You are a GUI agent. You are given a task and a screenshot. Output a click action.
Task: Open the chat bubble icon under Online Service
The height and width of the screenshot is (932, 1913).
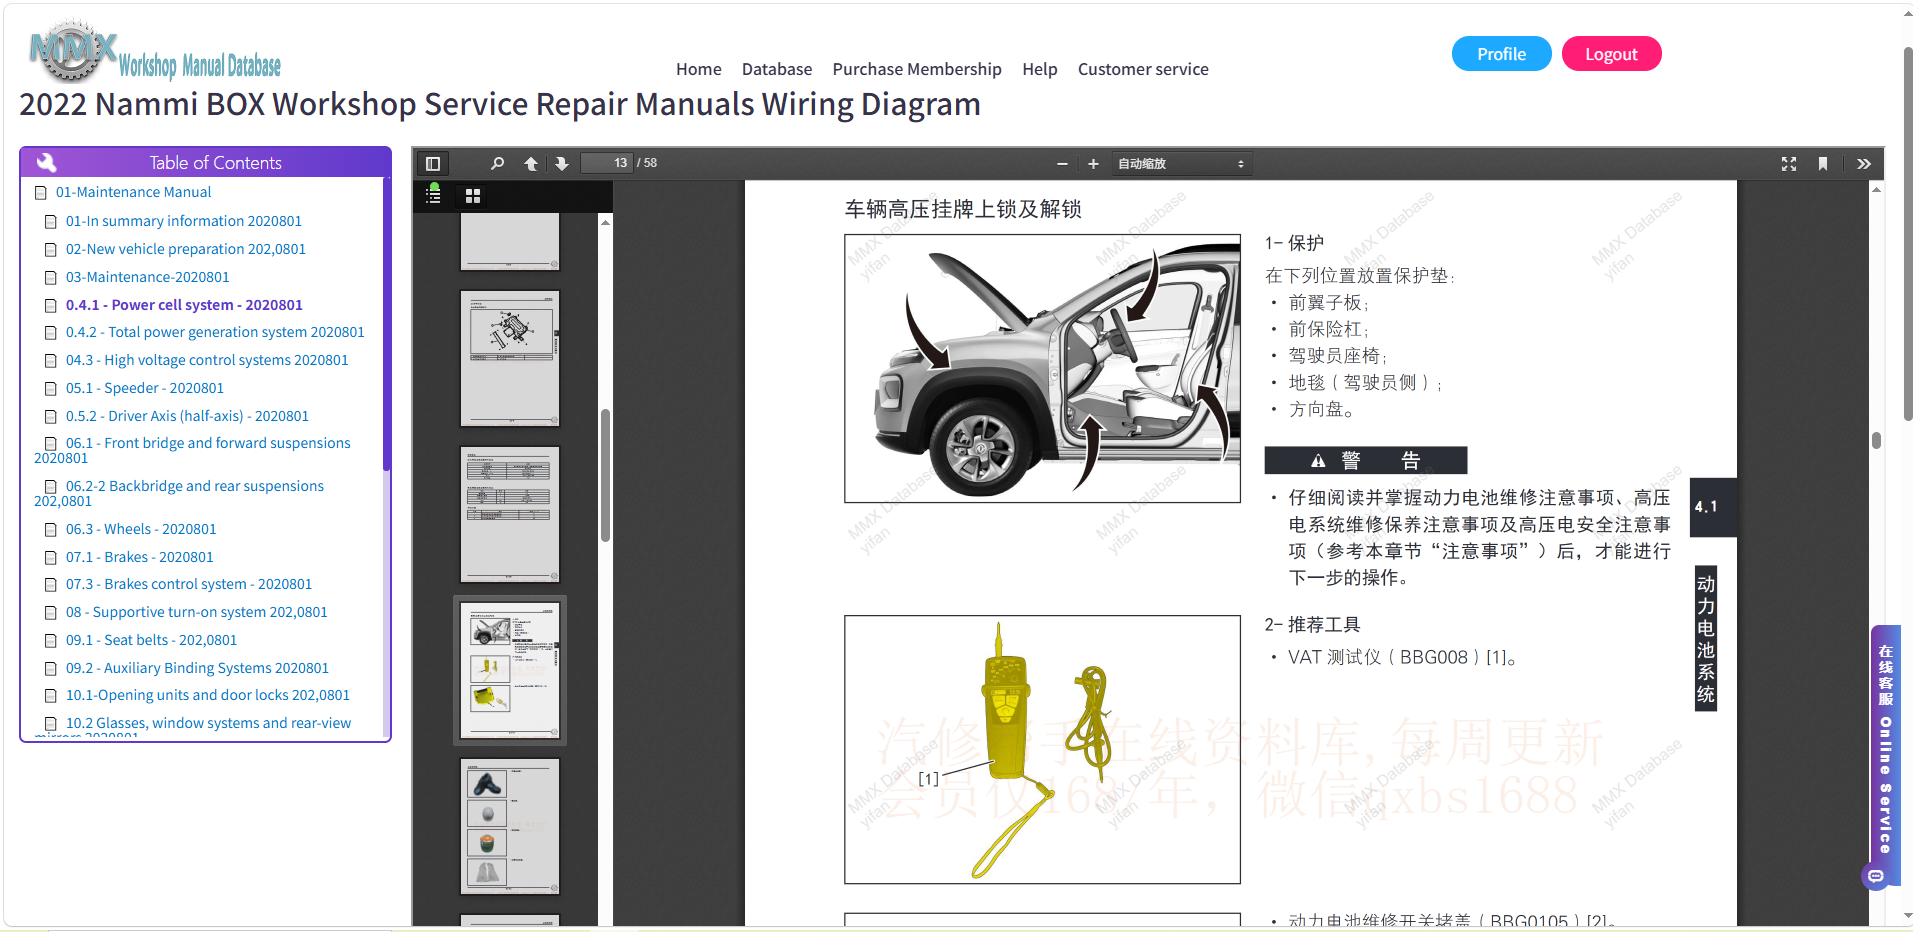point(1876,876)
